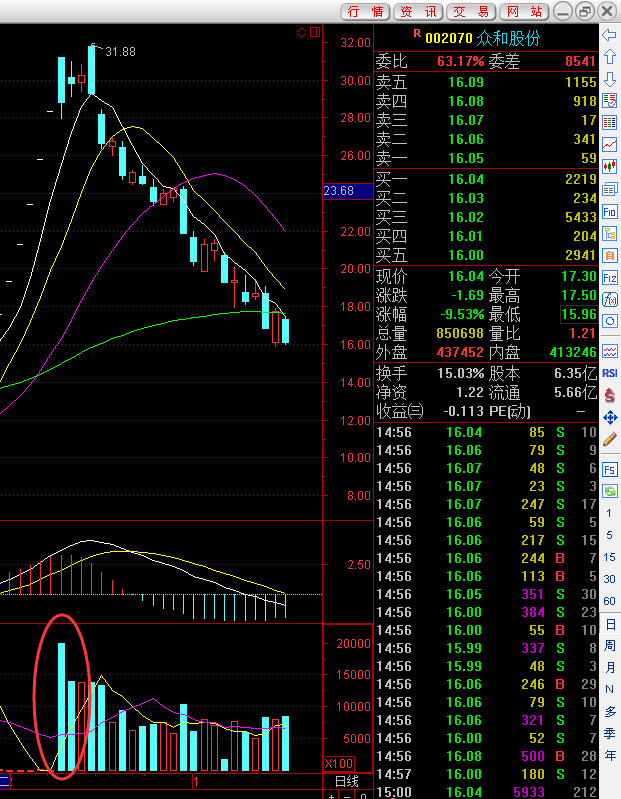The width and height of the screenshot is (621, 799).
Task: Click the 买三 volume 5433
Action: click(580, 217)
